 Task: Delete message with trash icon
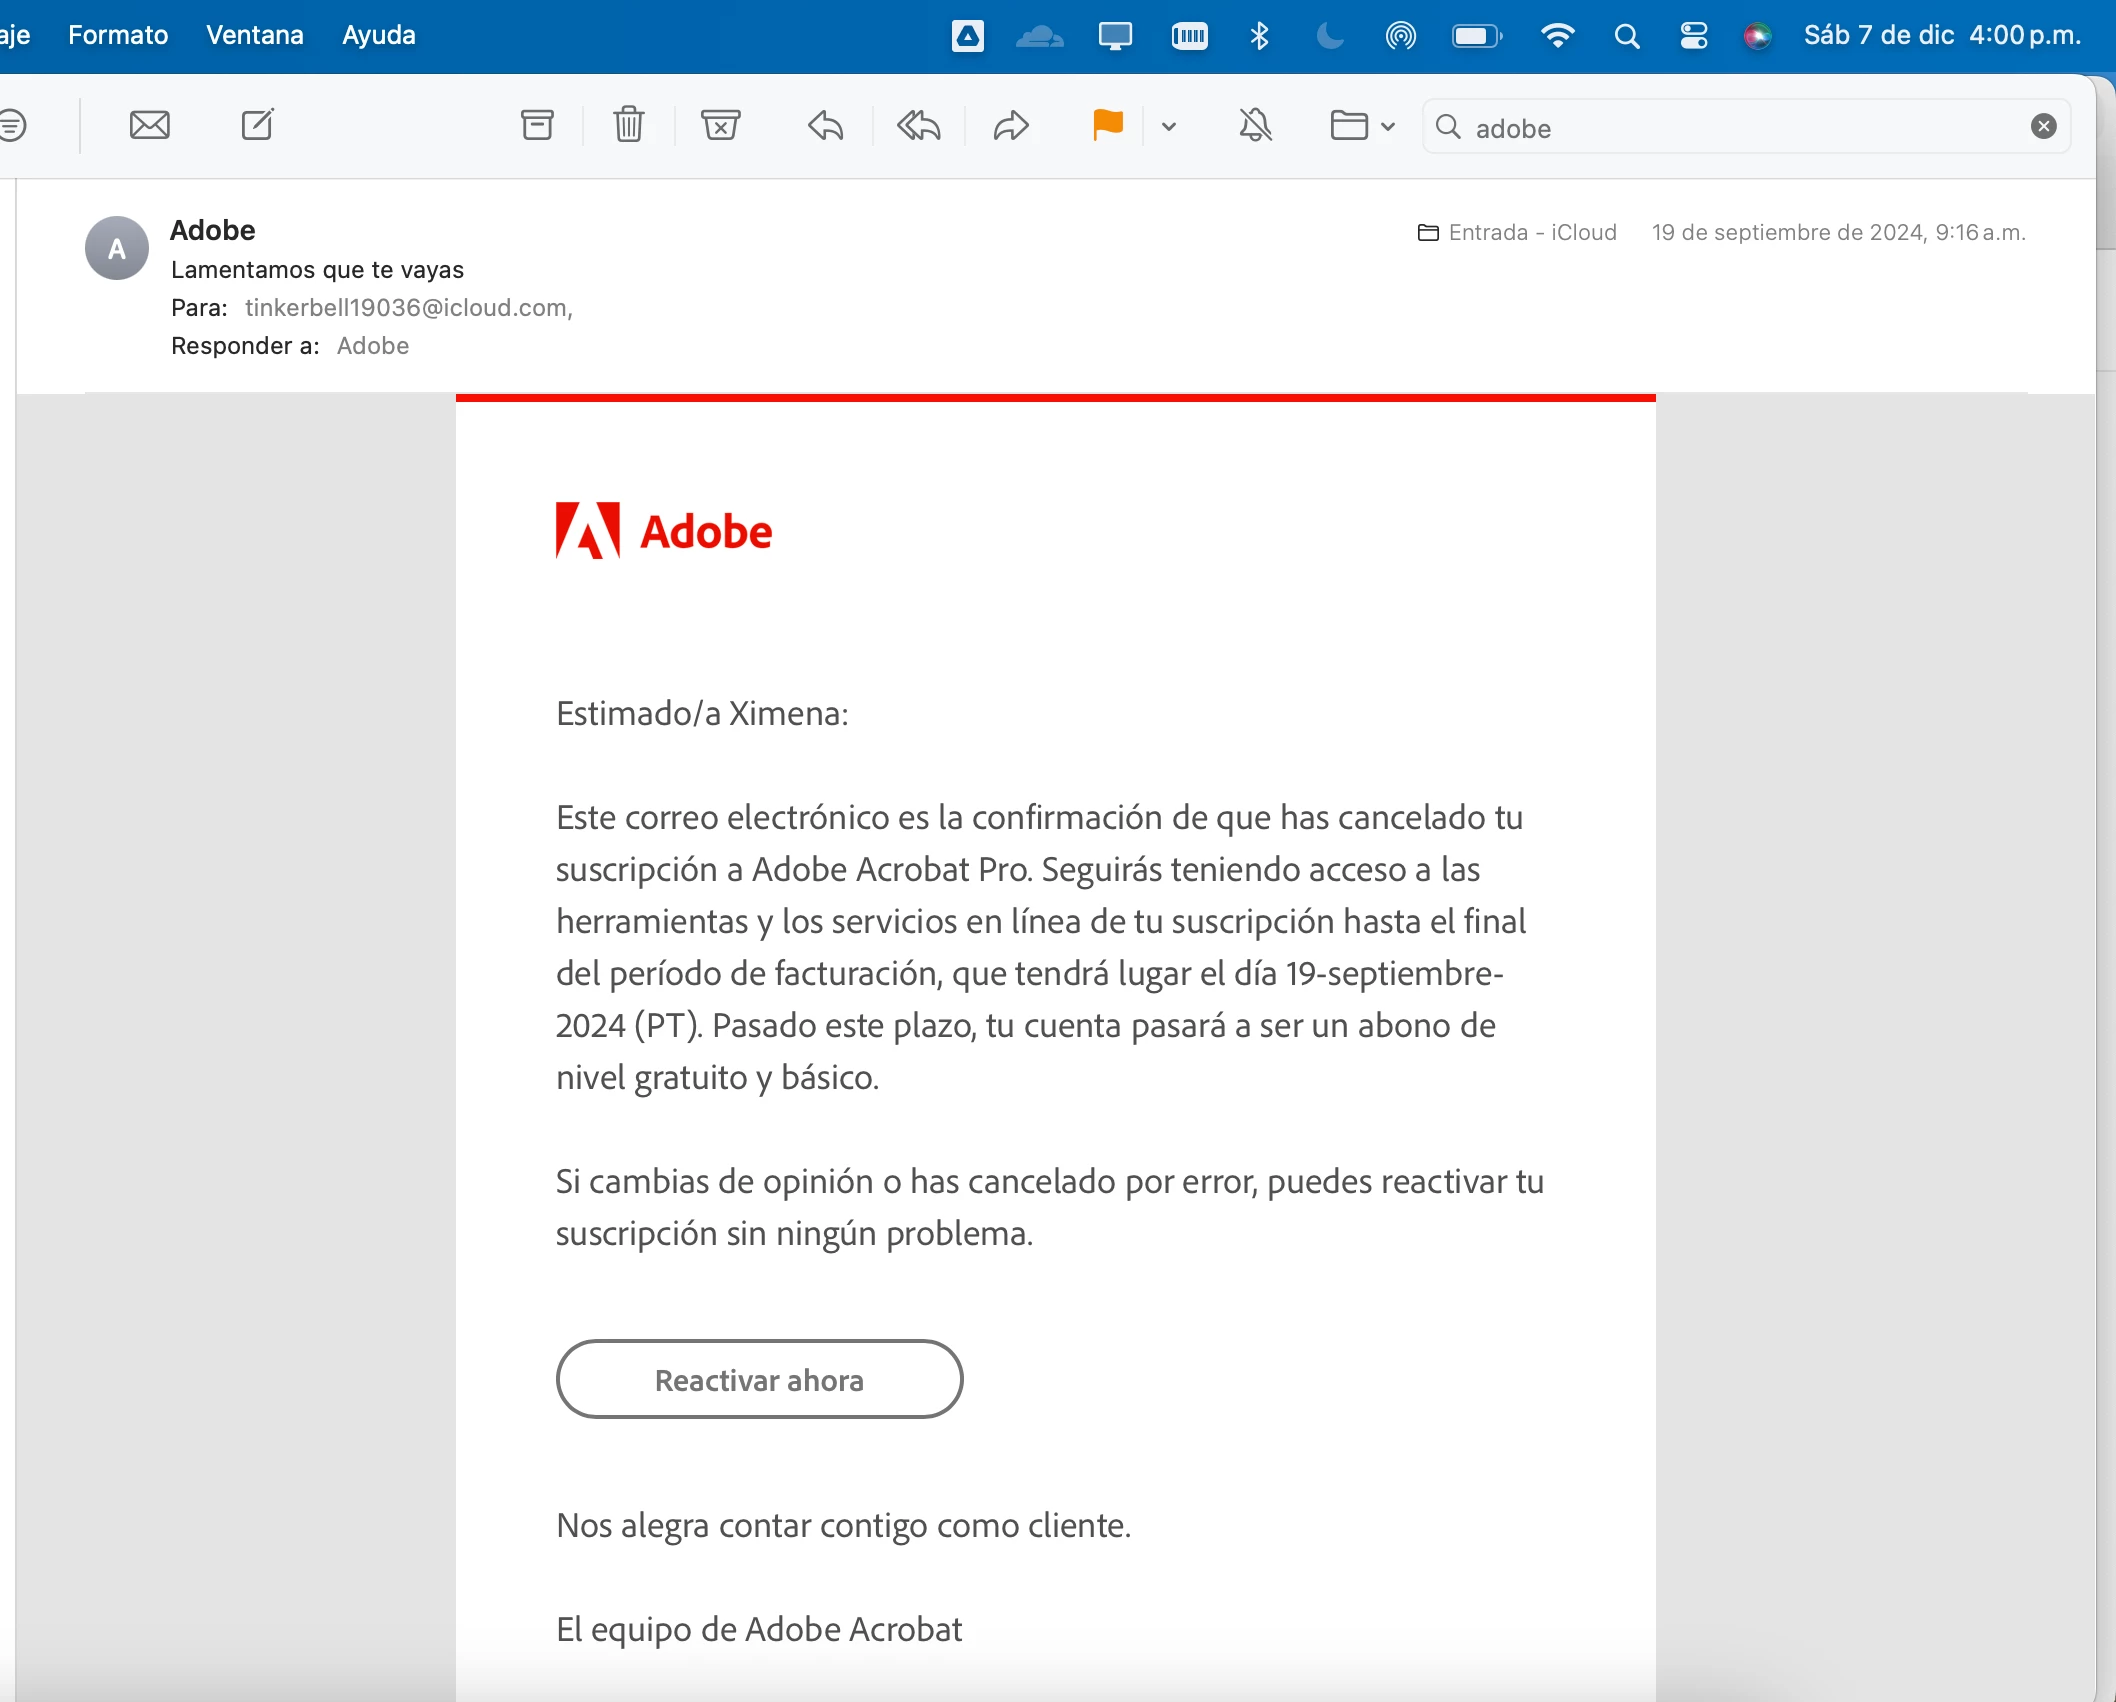tap(629, 125)
